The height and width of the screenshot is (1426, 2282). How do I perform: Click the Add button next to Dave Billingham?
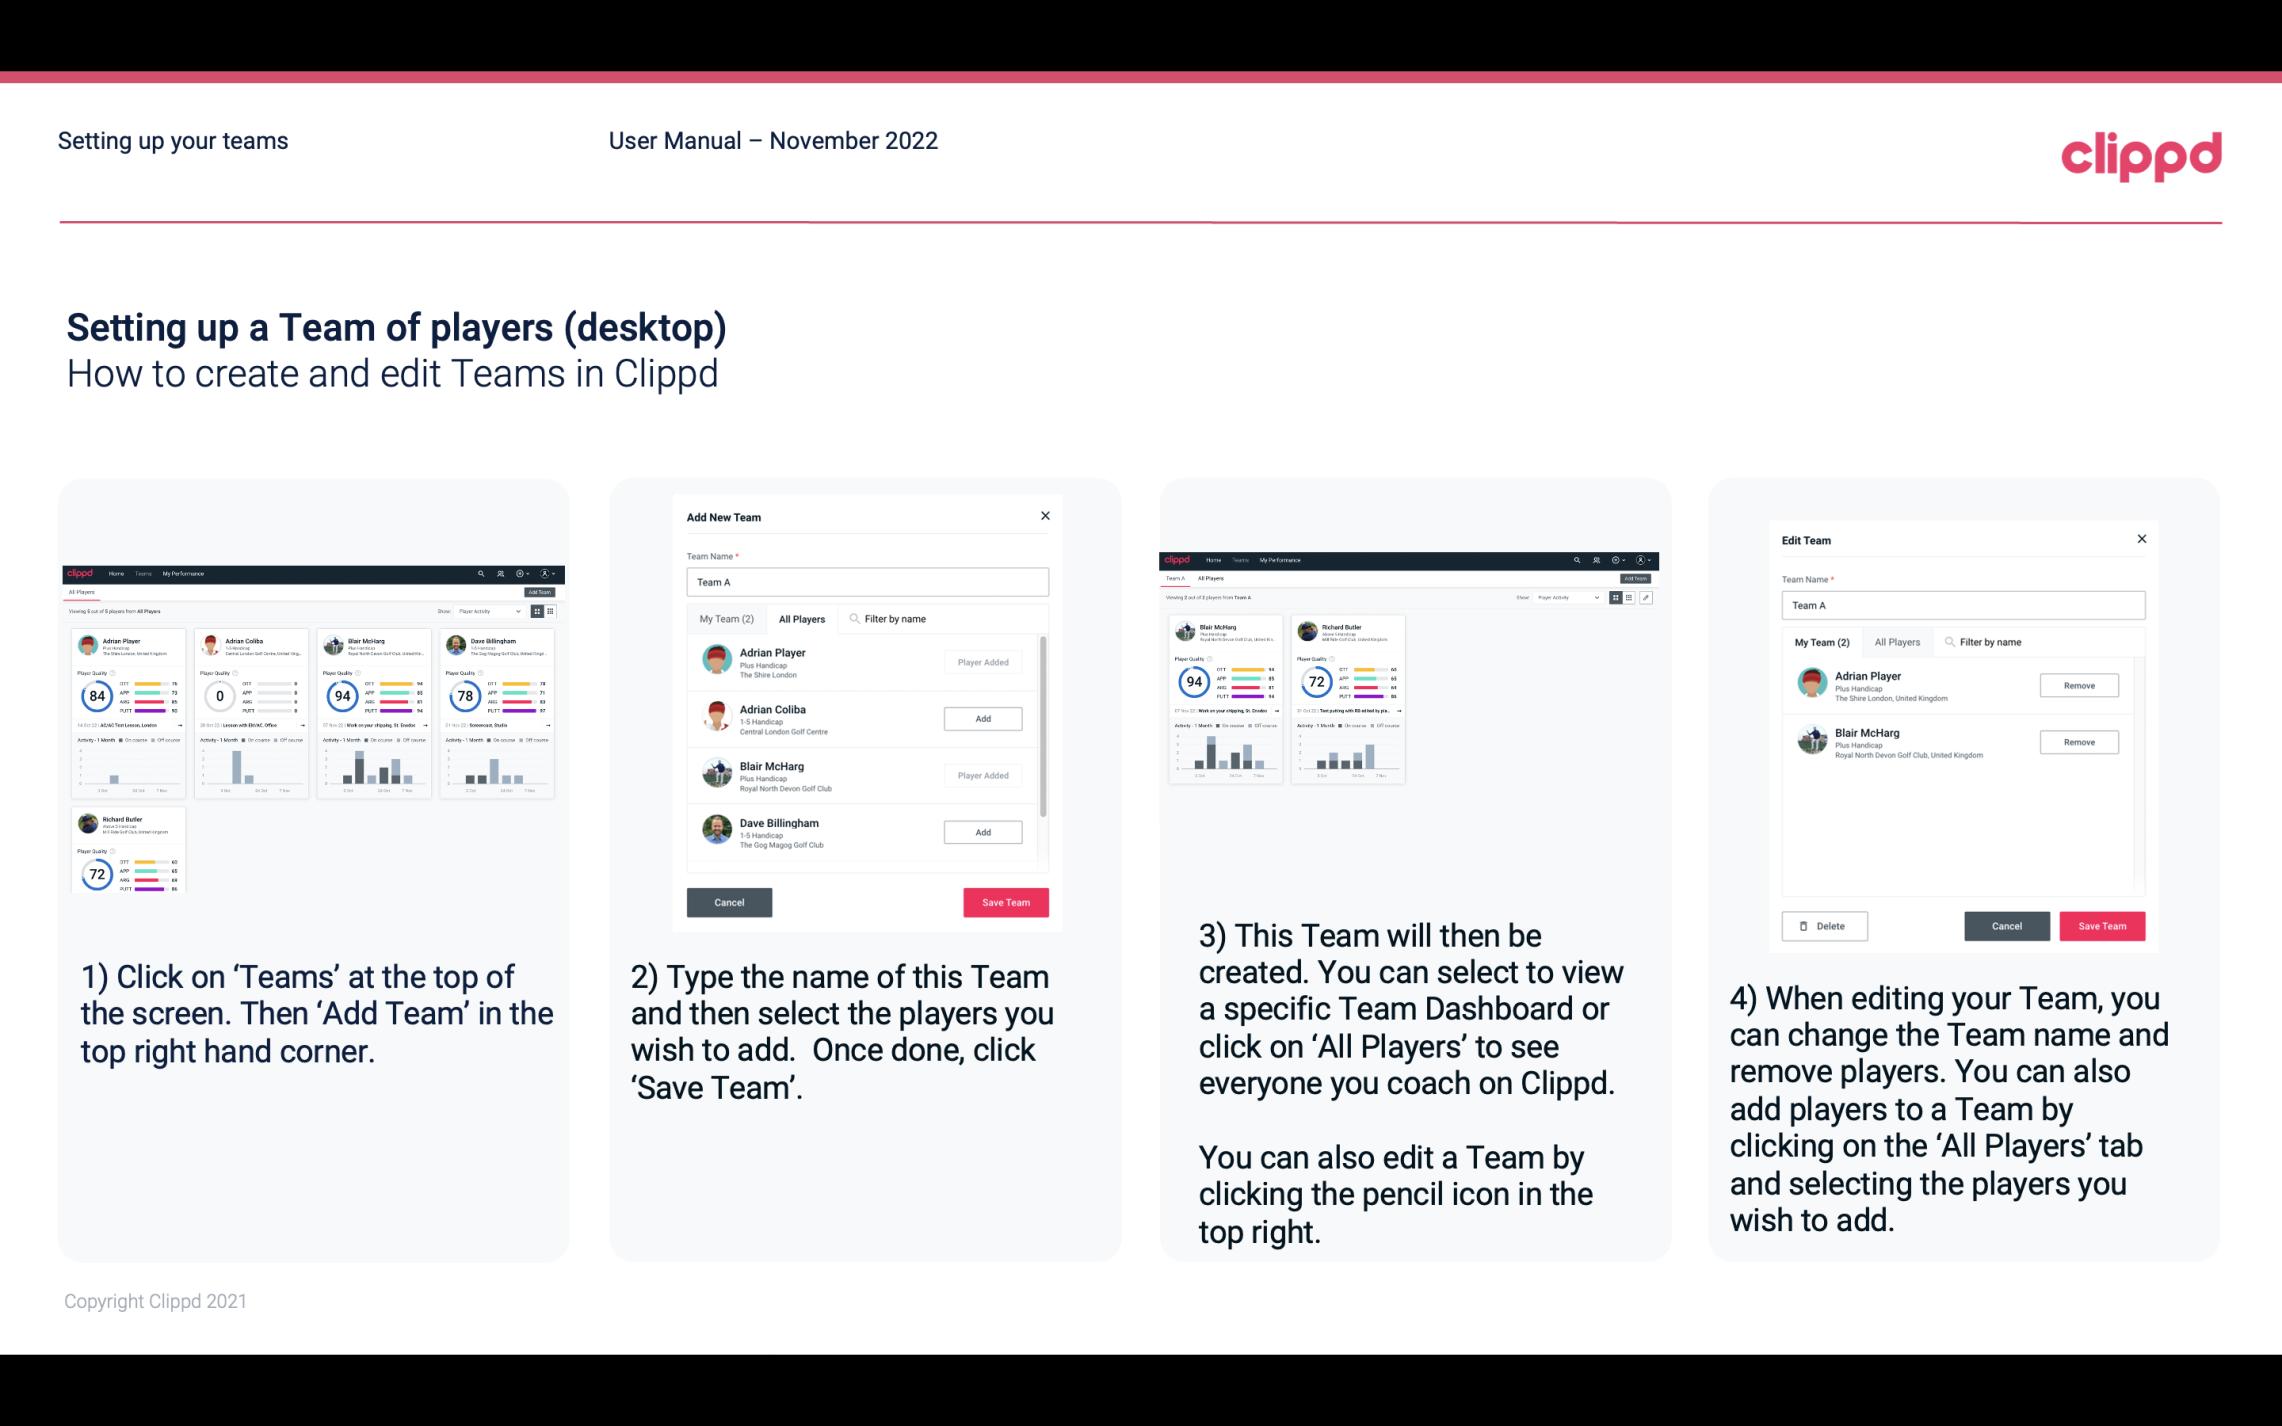pyautogui.click(x=981, y=830)
